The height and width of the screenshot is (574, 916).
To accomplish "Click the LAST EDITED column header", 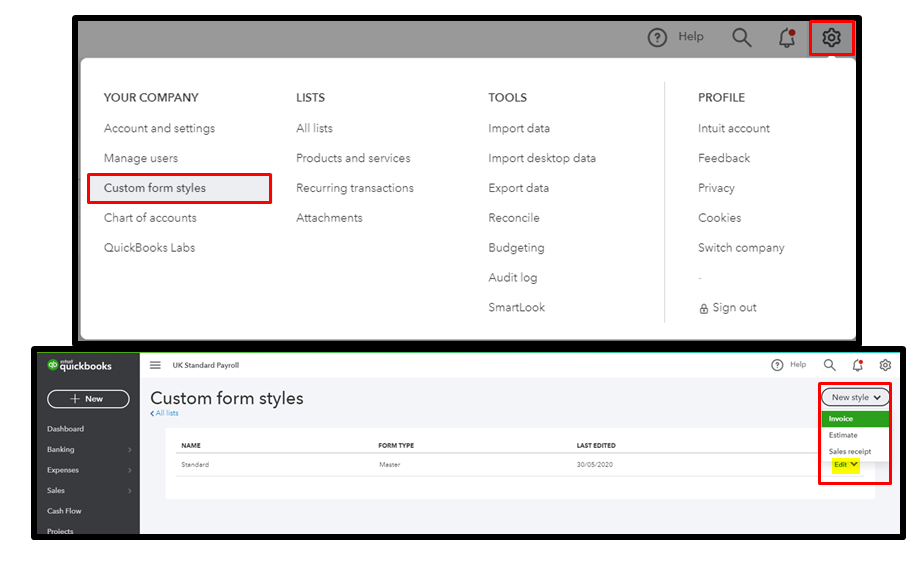I will coord(596,446).
